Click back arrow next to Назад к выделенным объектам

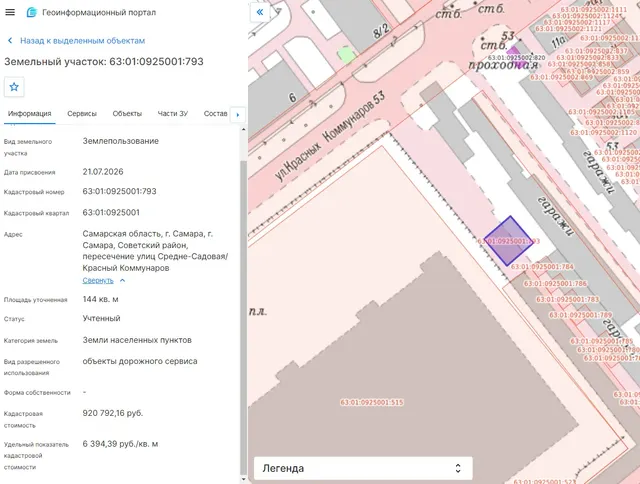[x=10, y=41]
